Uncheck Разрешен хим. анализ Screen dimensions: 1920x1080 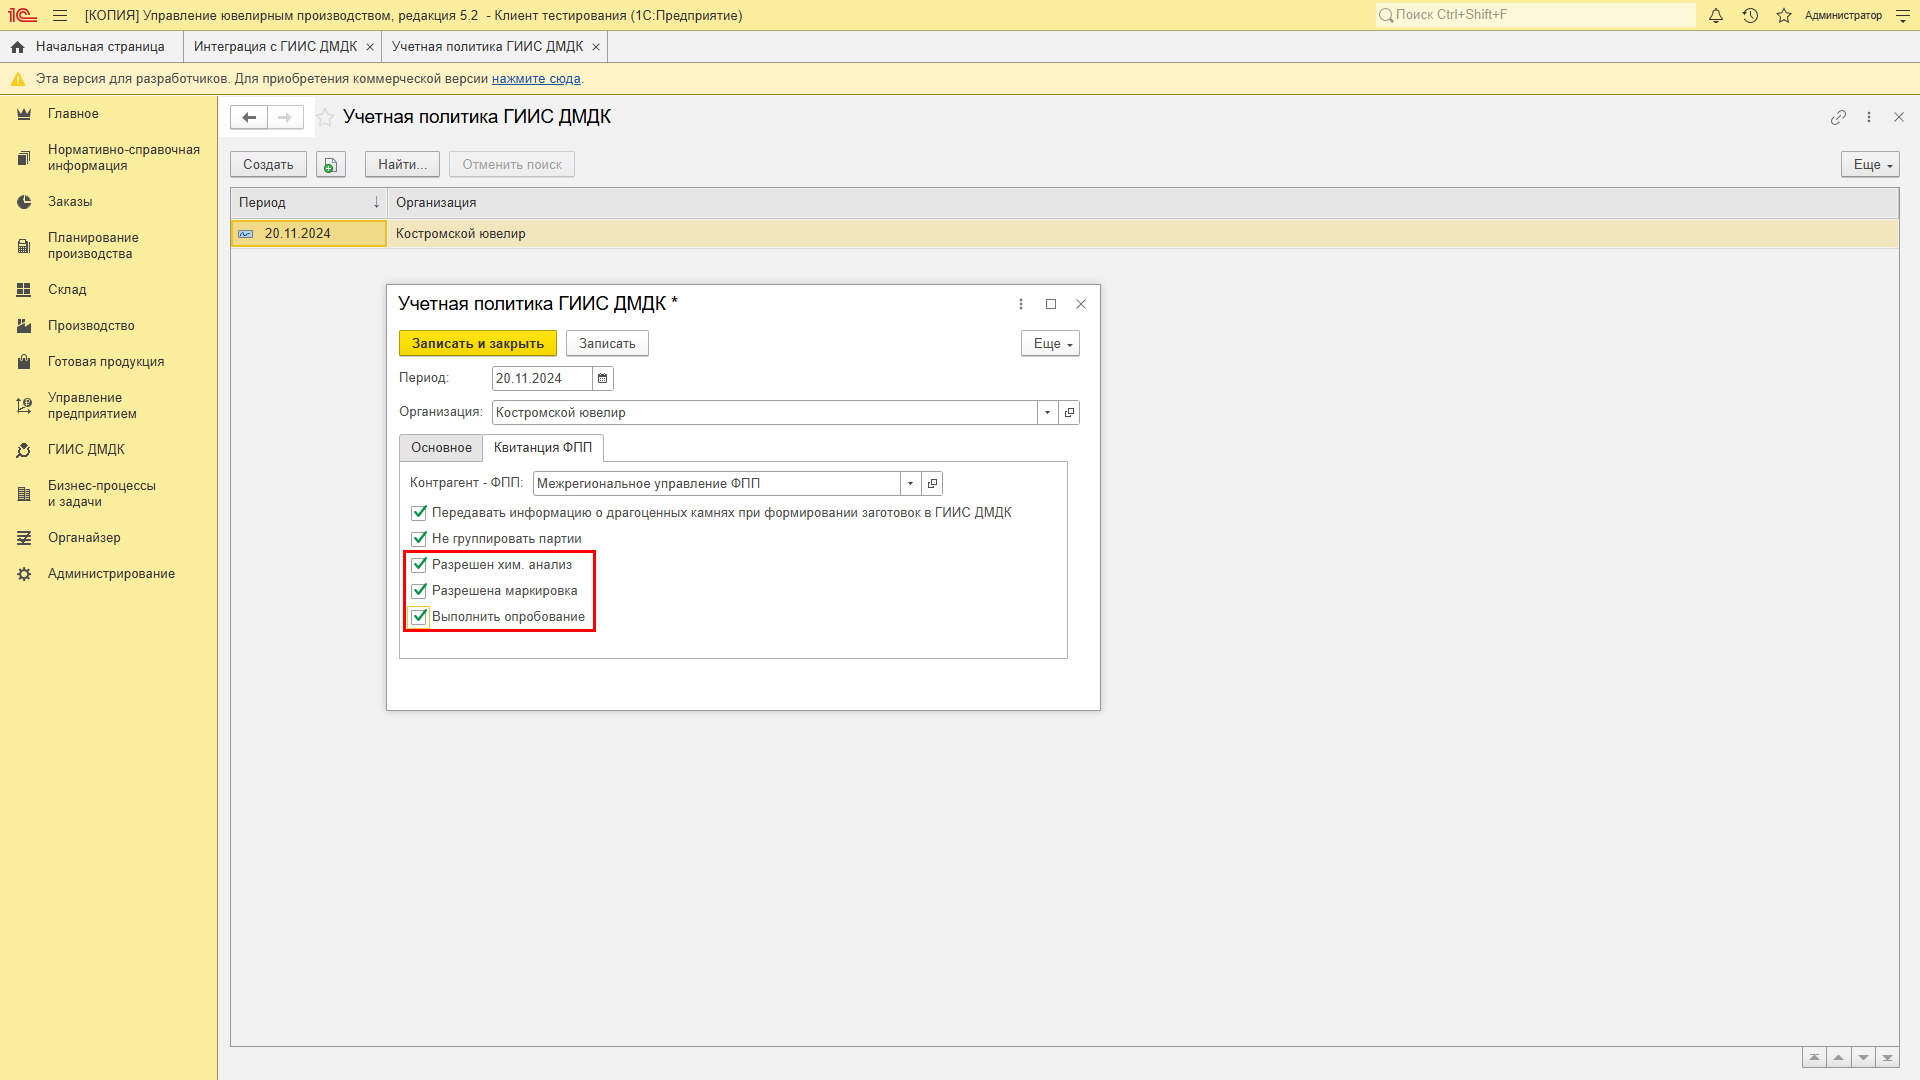point(419,565)
